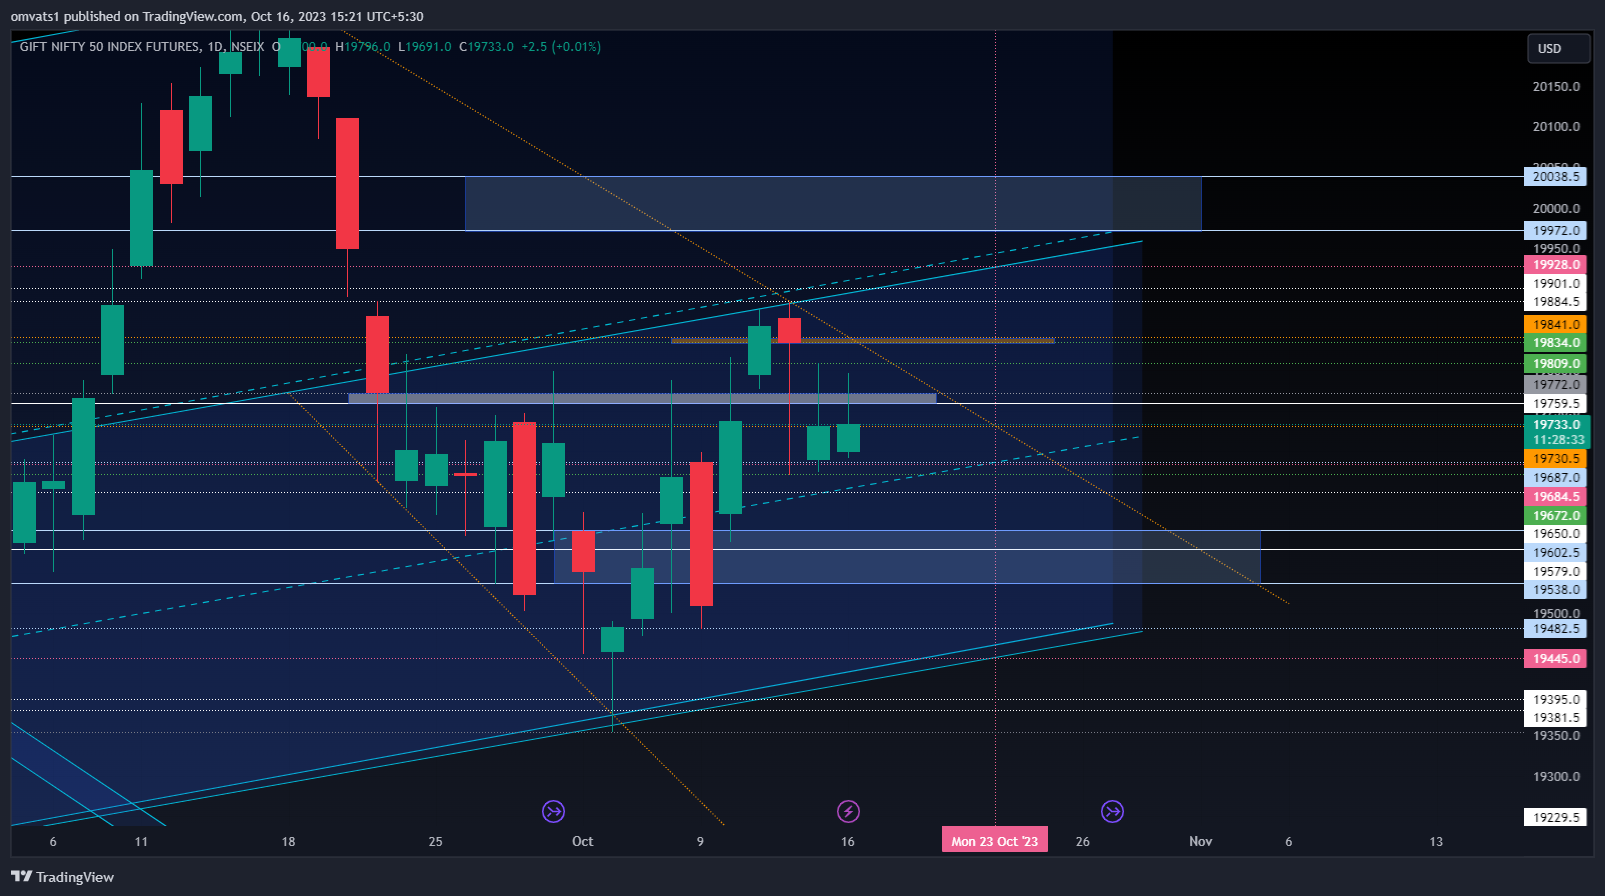Select the green 19809.0 price label

pyautogui.click(x=1556, y=365)
